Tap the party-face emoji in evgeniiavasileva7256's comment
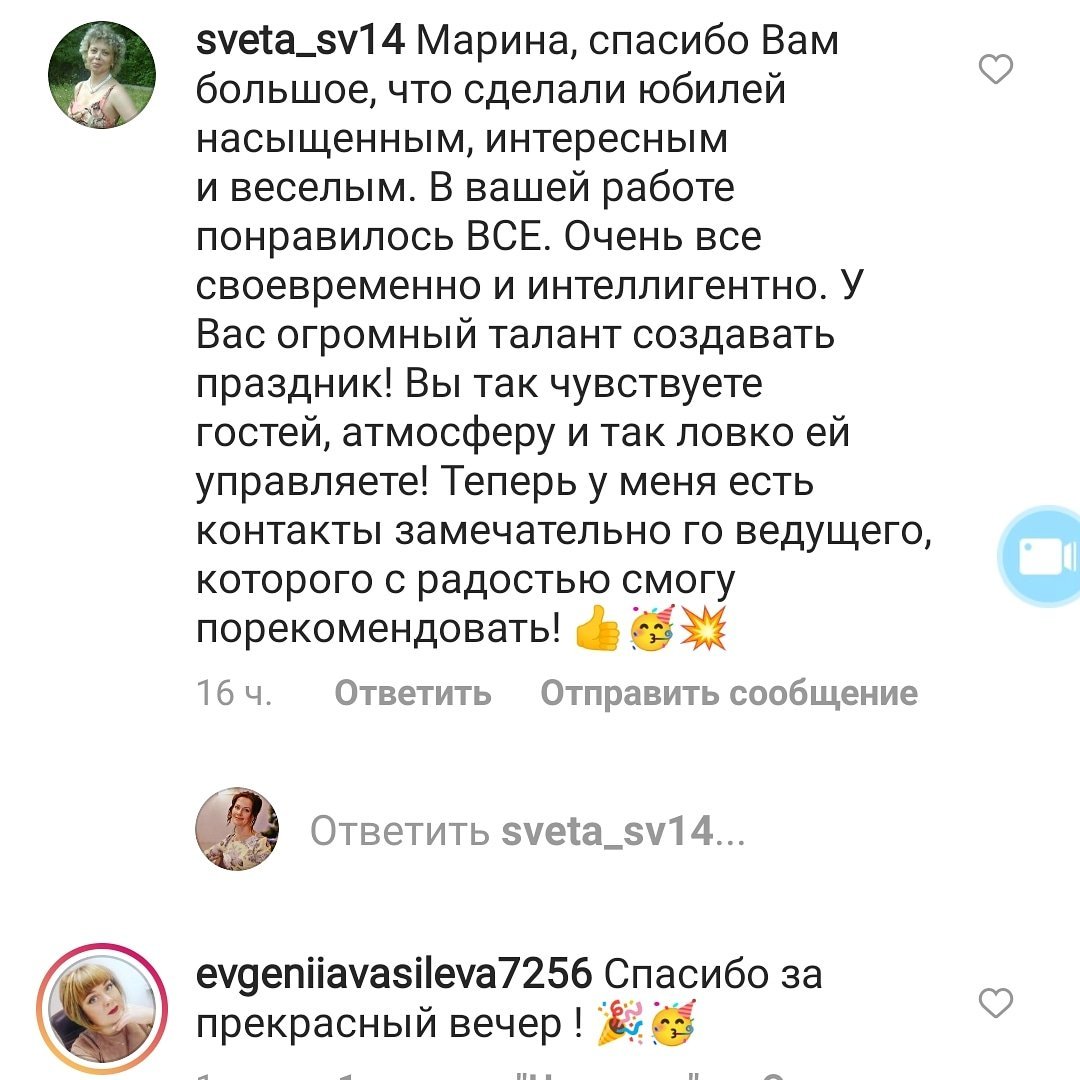 point(673,1023)
